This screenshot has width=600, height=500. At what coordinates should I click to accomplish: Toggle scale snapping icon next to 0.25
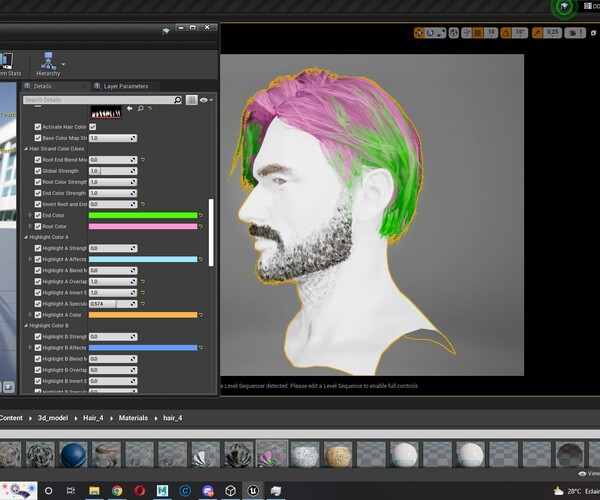(x=537, y=33)
